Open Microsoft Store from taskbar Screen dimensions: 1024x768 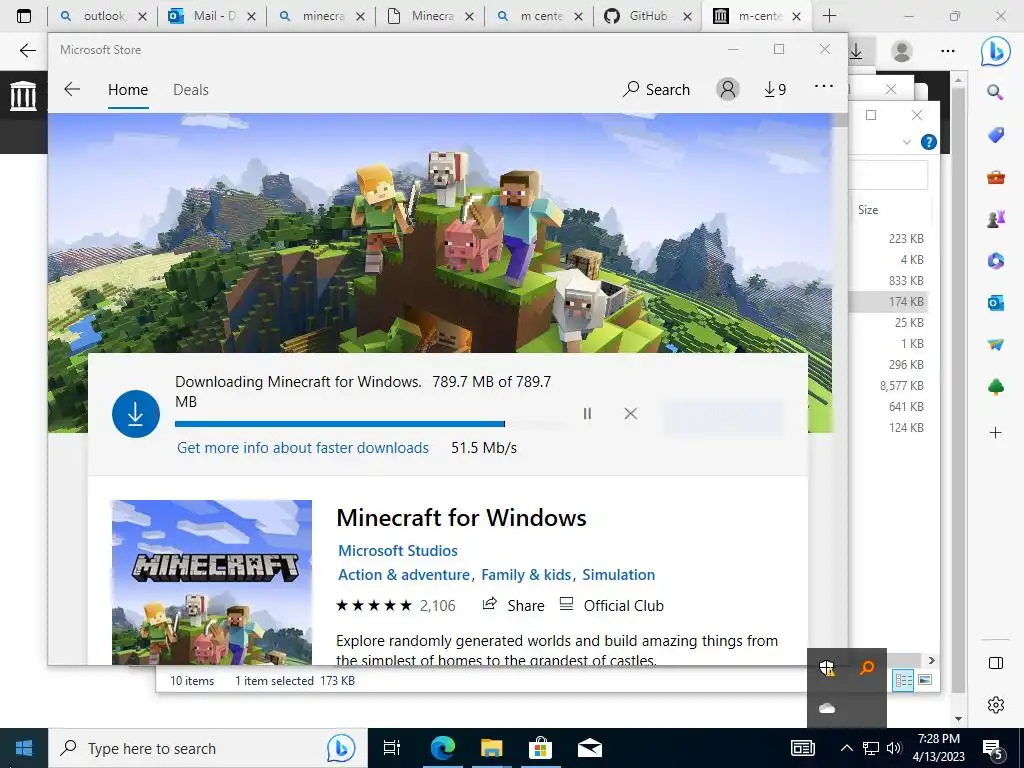click(541, 748)
